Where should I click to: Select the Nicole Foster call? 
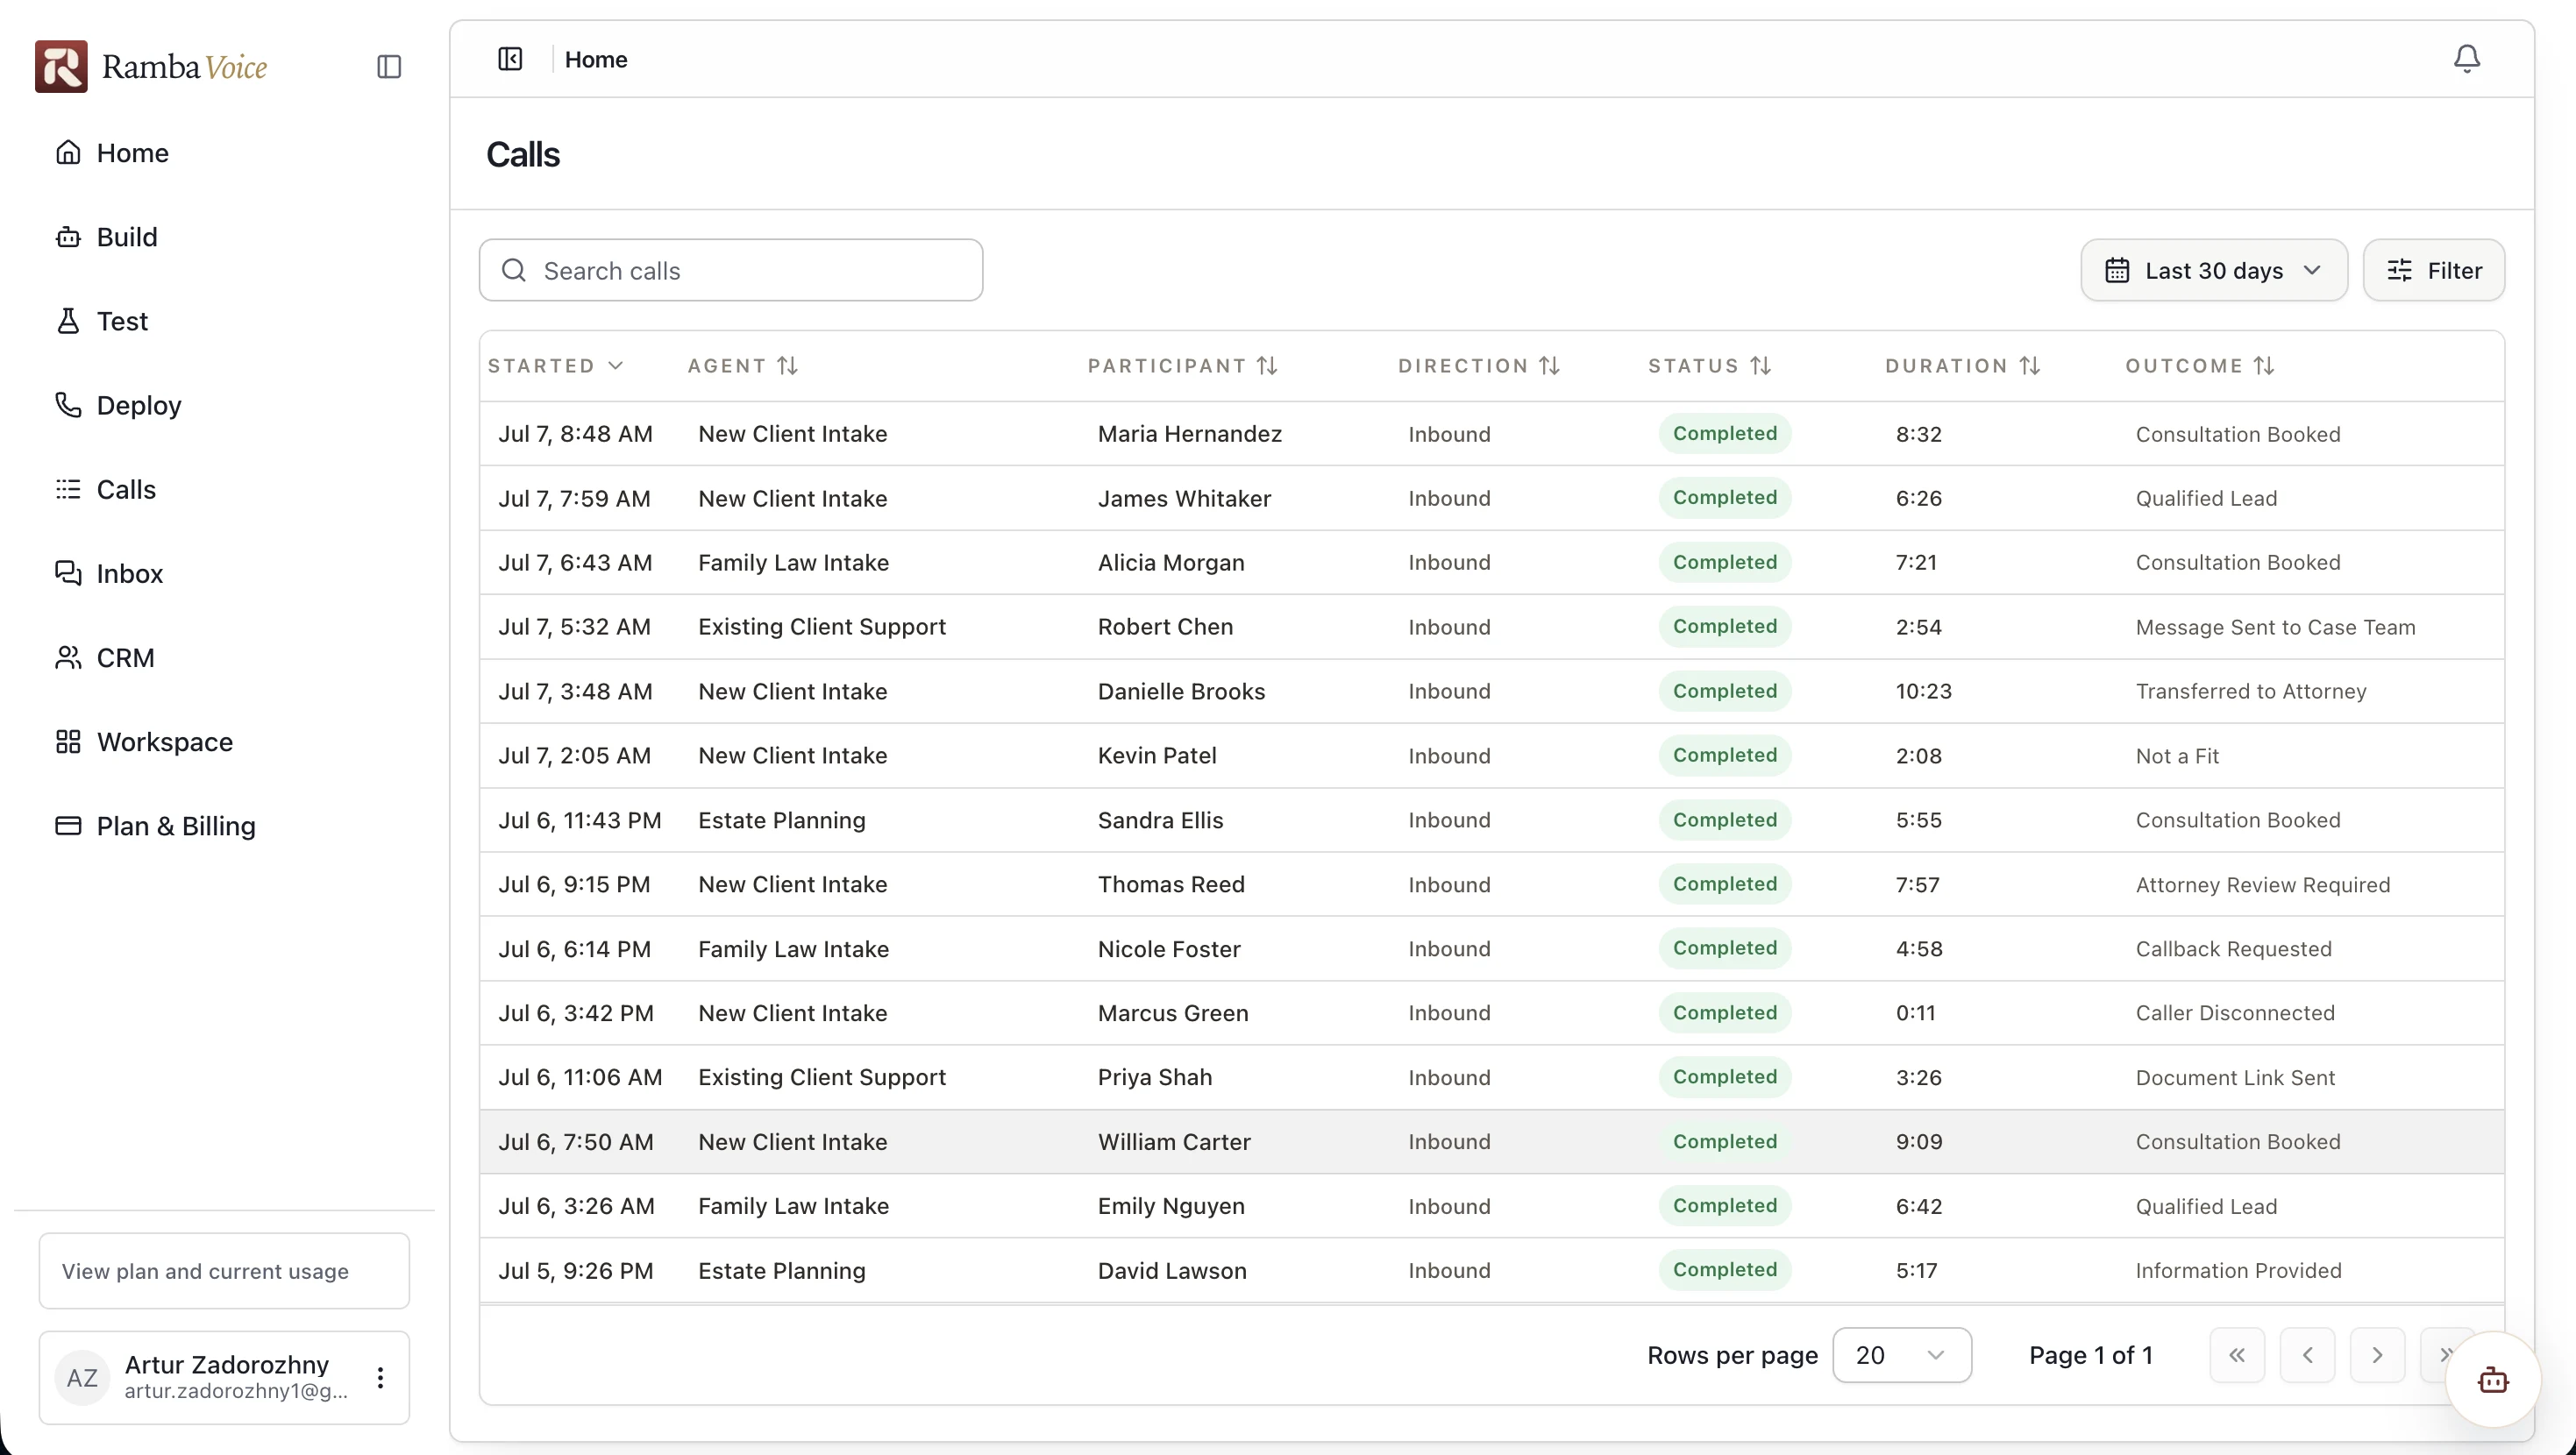tap(1492, 949)
